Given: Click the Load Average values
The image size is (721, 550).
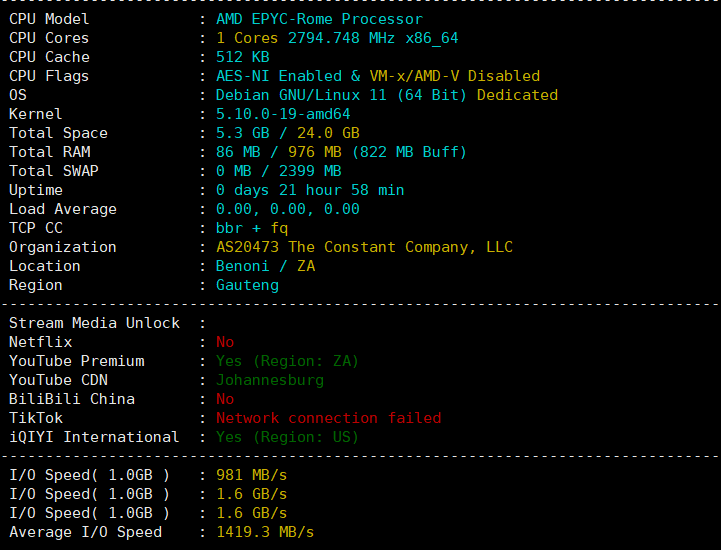Looking at the screenshot, I should click(x=288, y=209).
